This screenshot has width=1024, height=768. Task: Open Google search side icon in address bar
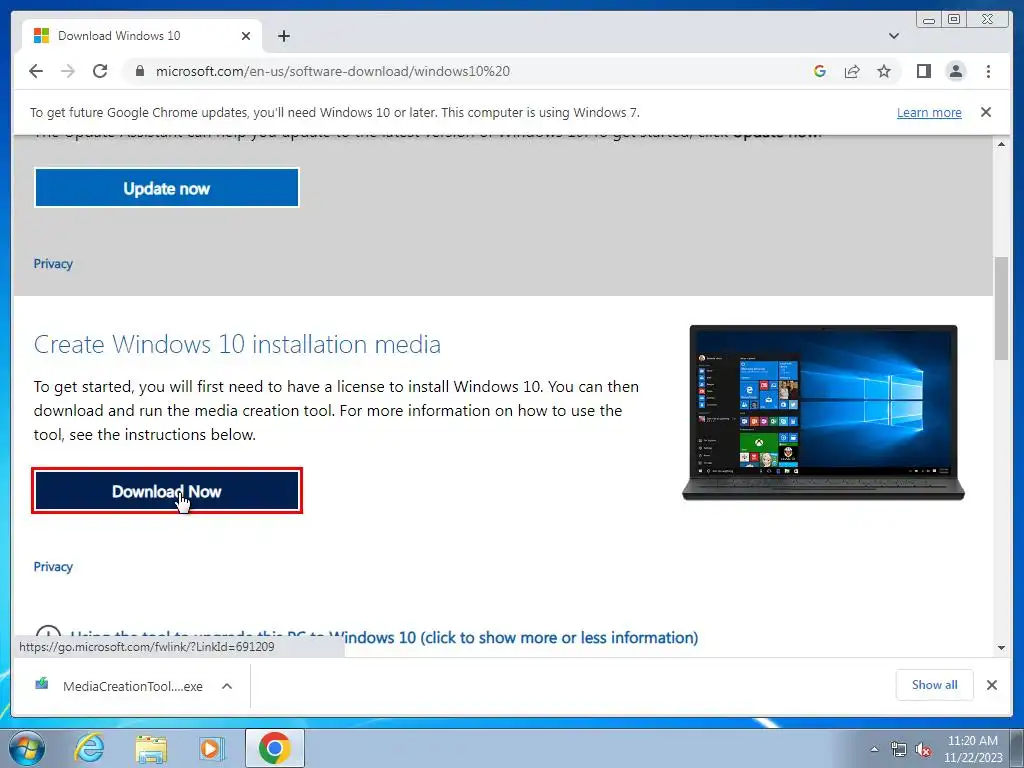click(820, 71)
